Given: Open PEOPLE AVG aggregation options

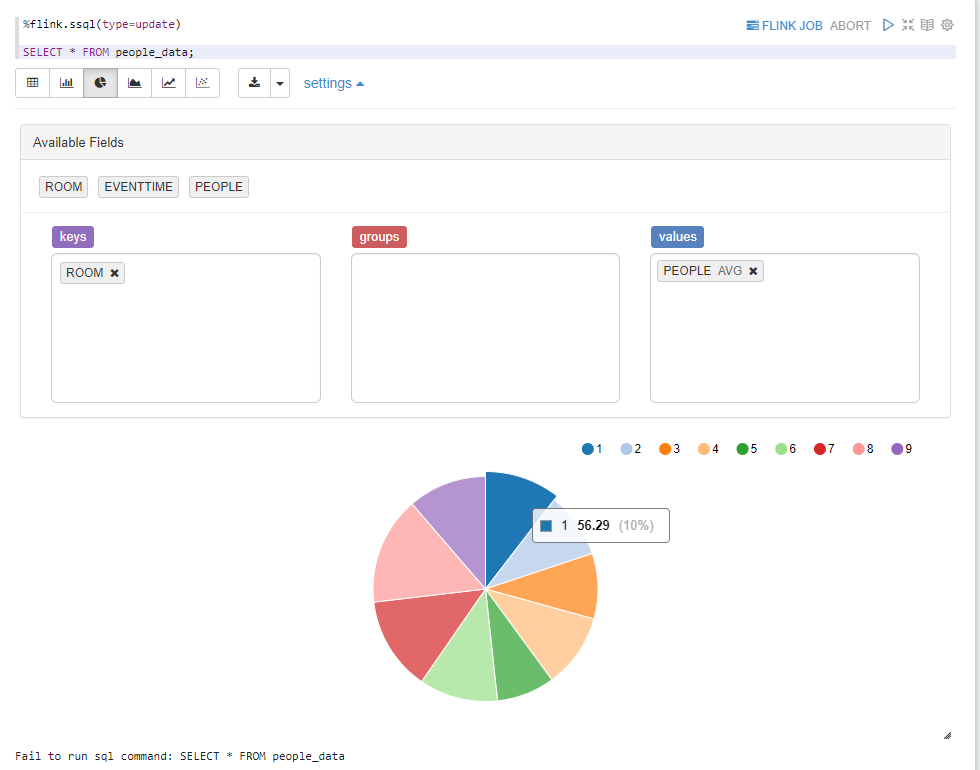Looking at the screenshot, I should (x=729, y=271).
